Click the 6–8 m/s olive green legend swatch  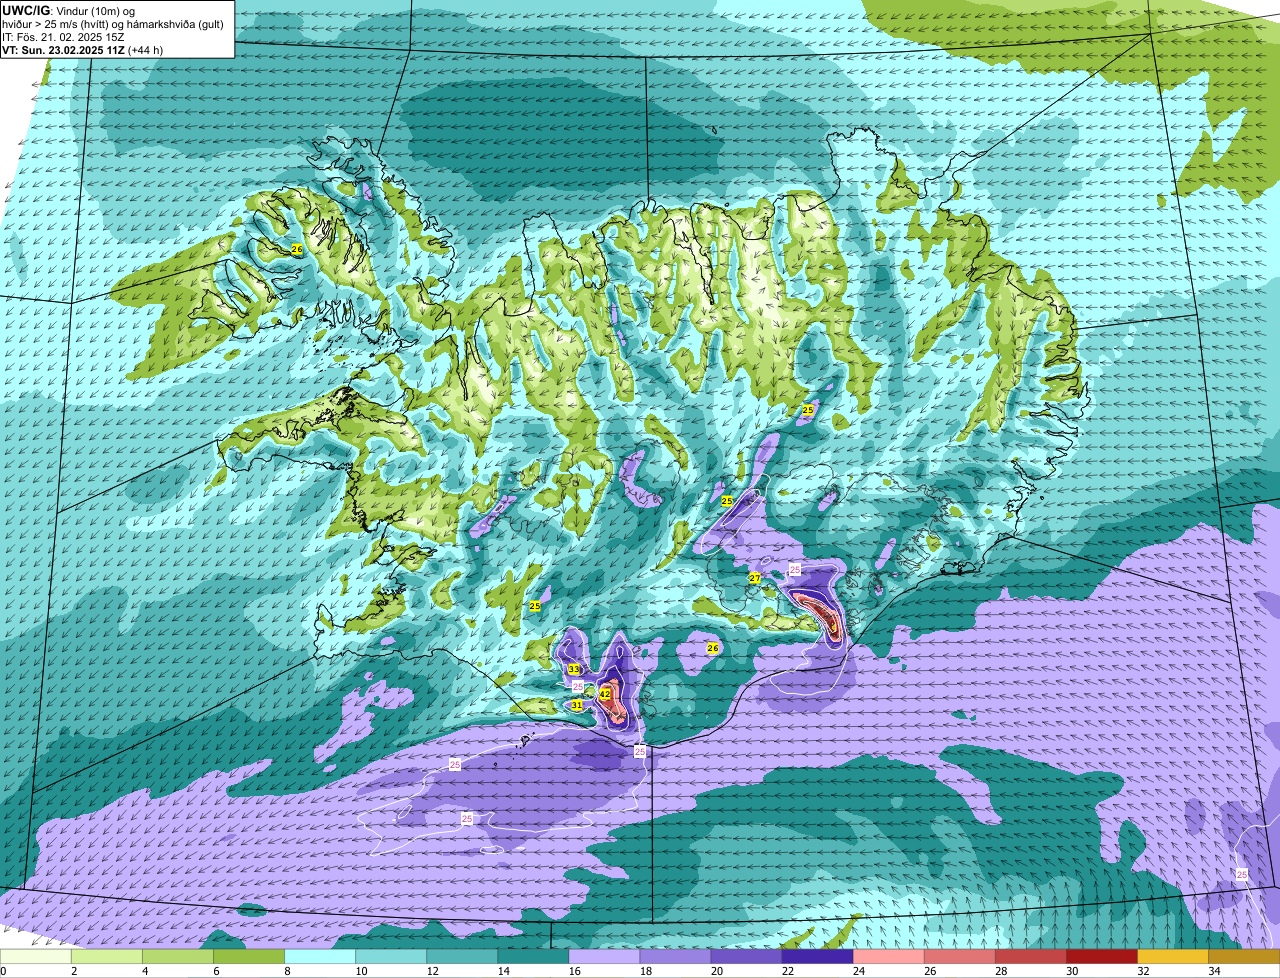pyautogui.click(x=249, y=957)
